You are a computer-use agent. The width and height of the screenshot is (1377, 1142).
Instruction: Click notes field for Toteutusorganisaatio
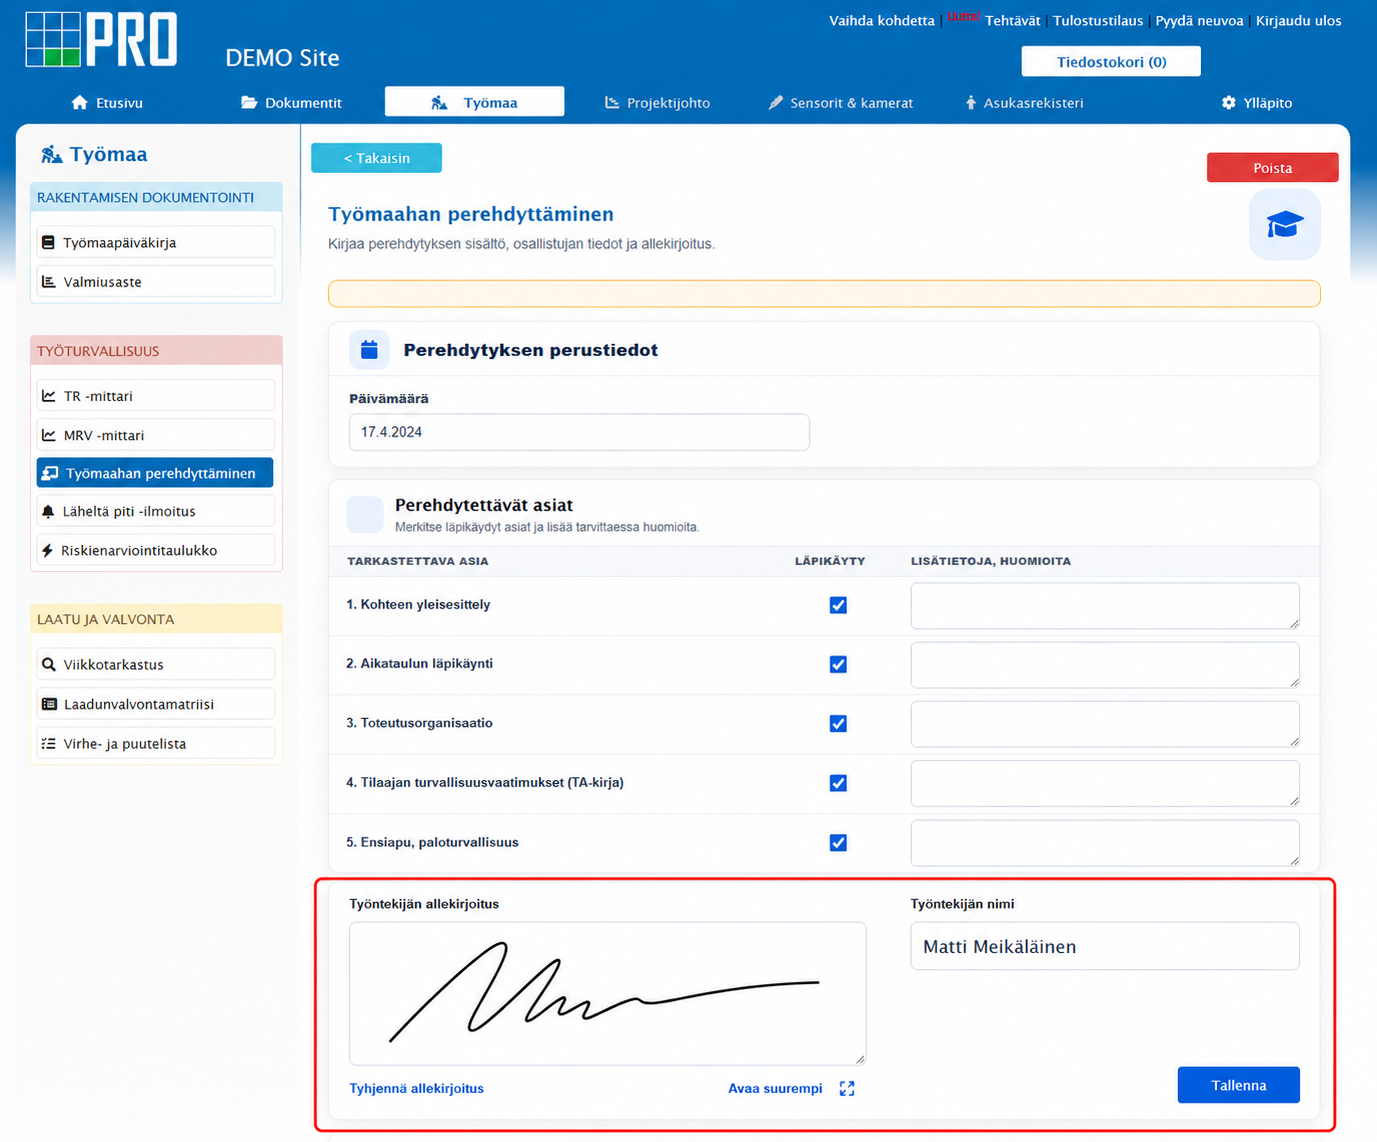tap(1105, 724)
